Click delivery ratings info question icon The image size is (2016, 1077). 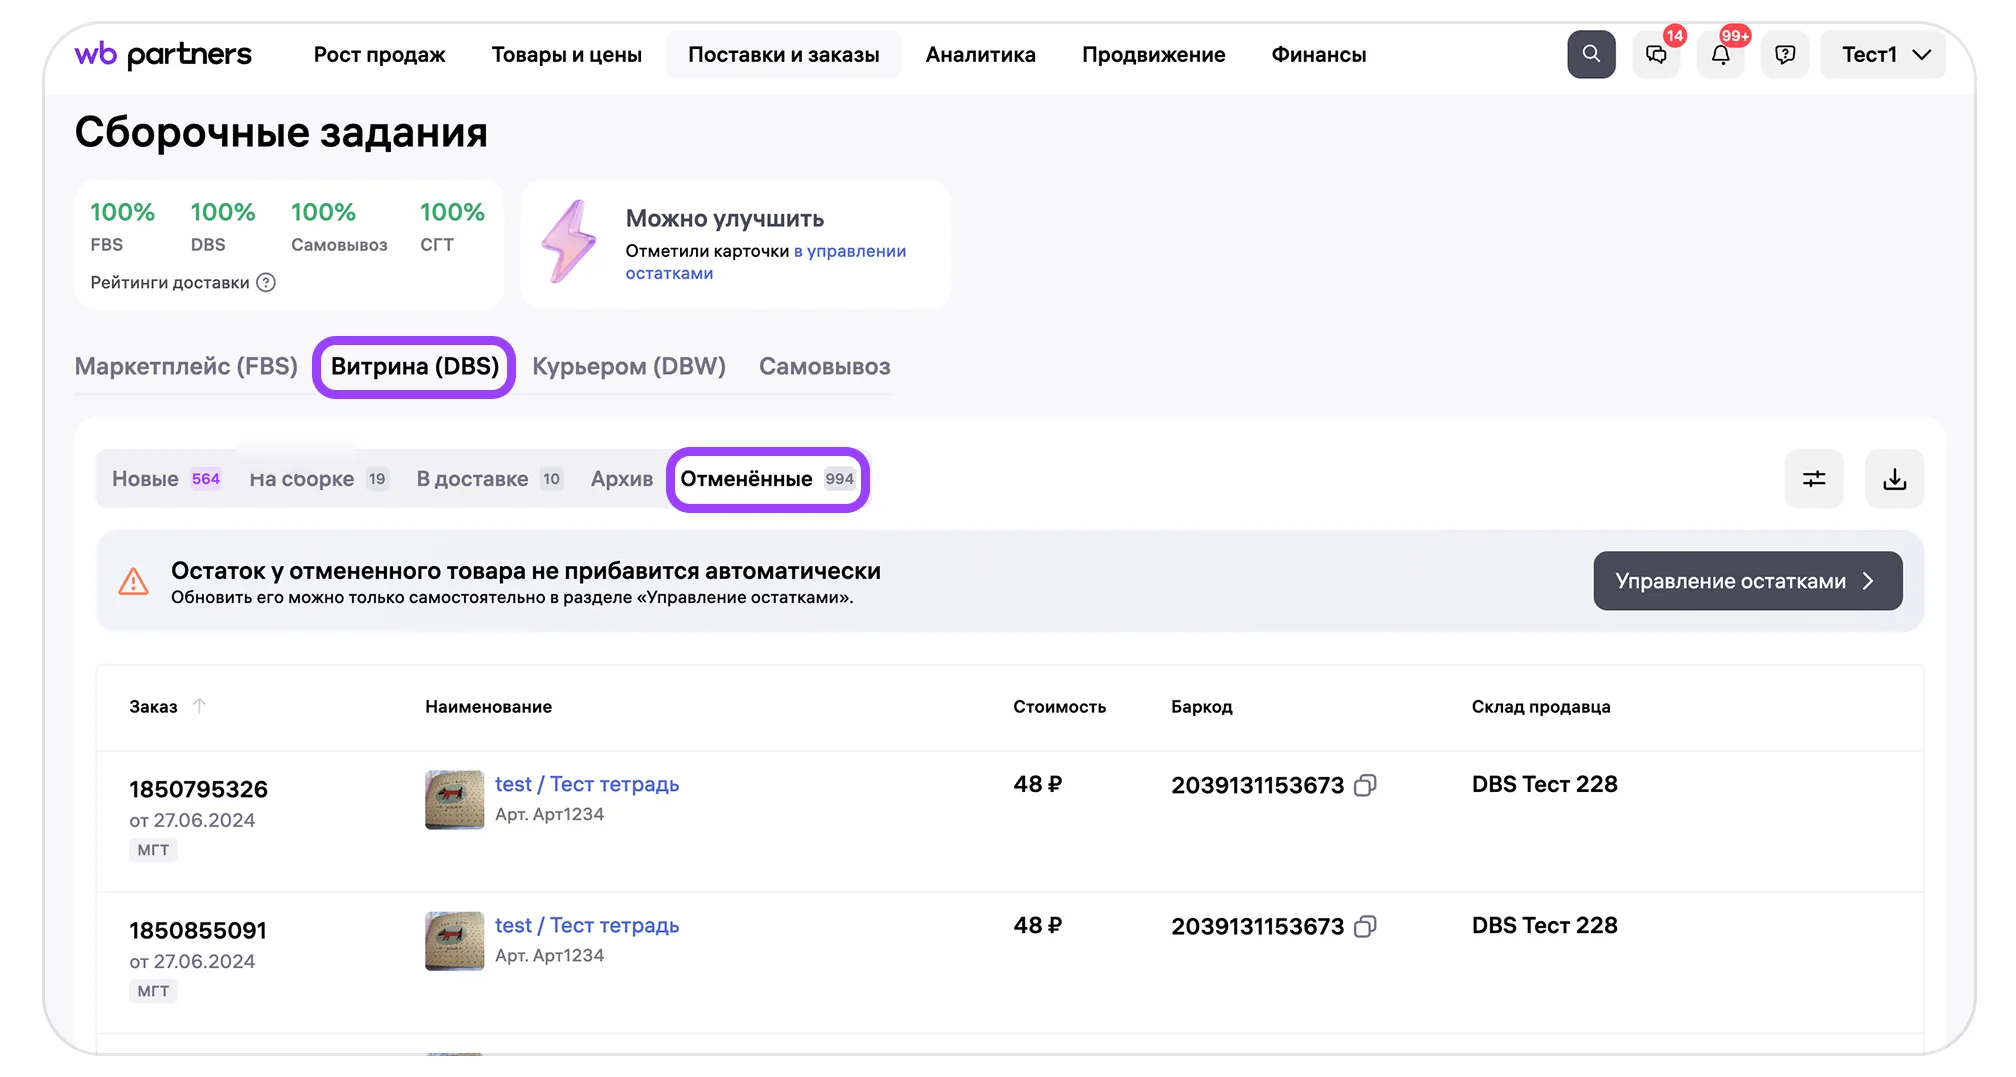(x=266, y=283)
